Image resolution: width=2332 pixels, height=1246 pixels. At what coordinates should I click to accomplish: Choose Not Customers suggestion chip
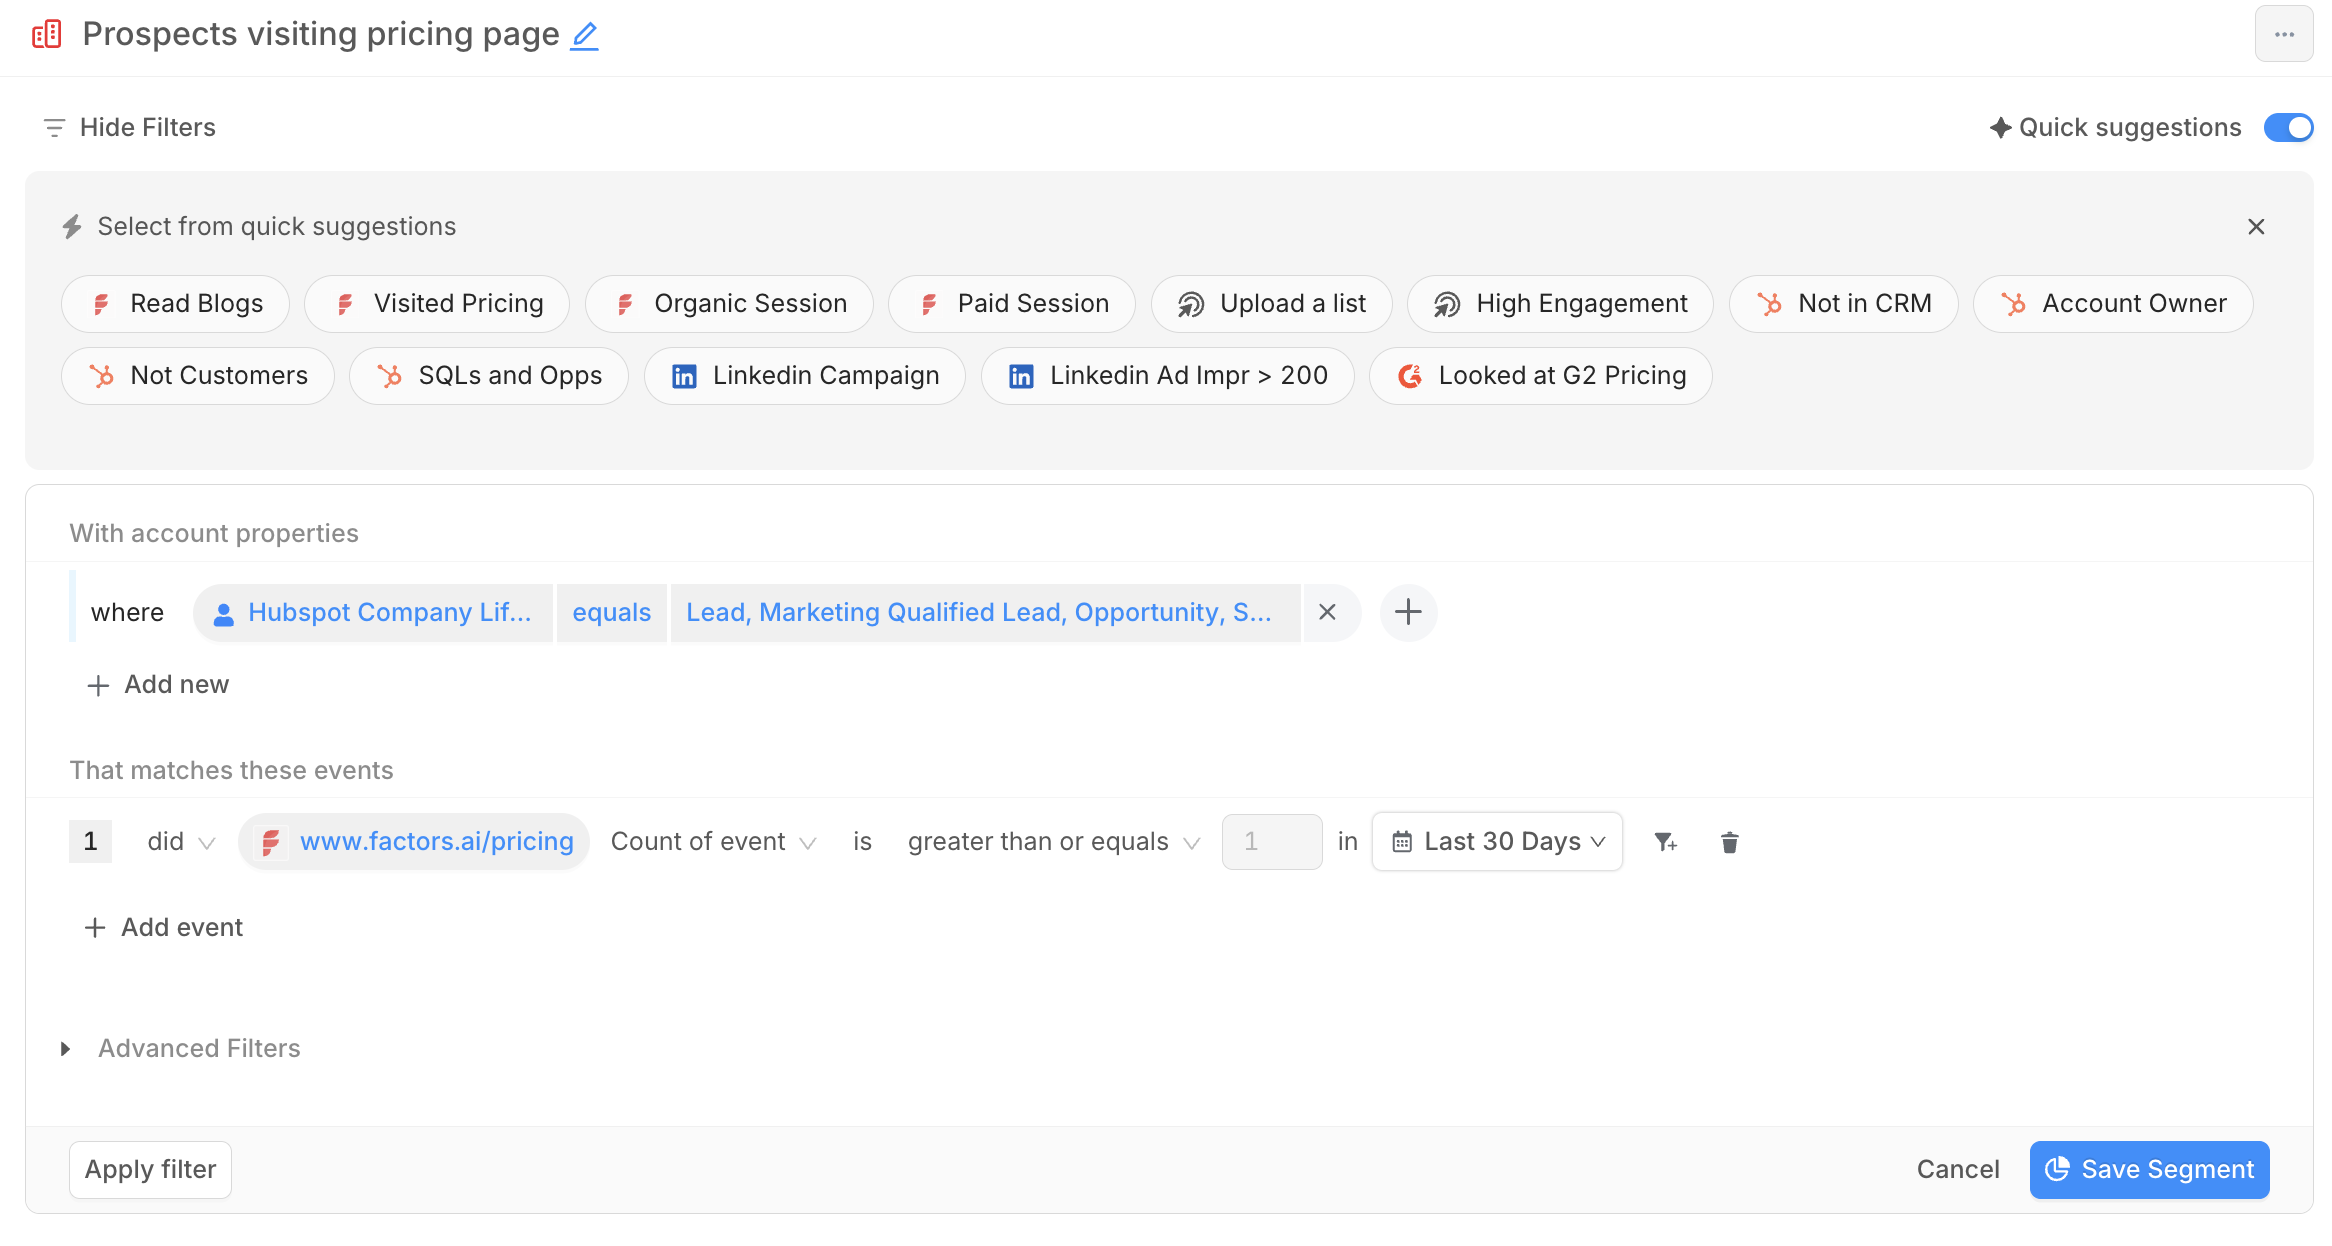click(198, 376)
